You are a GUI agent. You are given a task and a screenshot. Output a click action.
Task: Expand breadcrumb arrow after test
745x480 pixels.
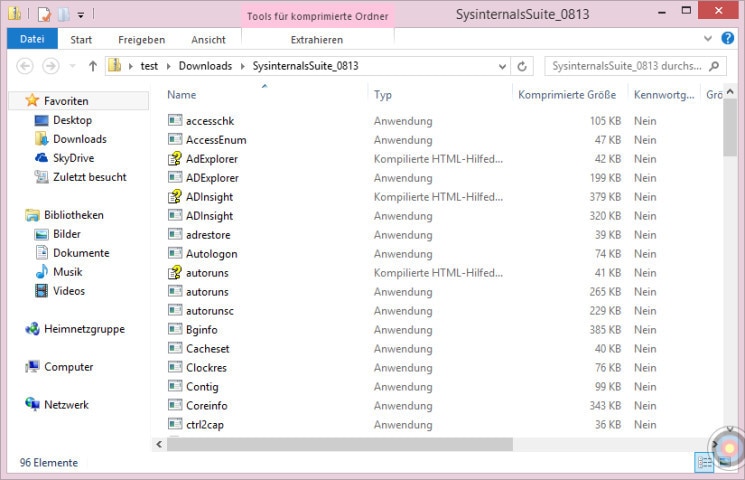(x=168, y=66)
